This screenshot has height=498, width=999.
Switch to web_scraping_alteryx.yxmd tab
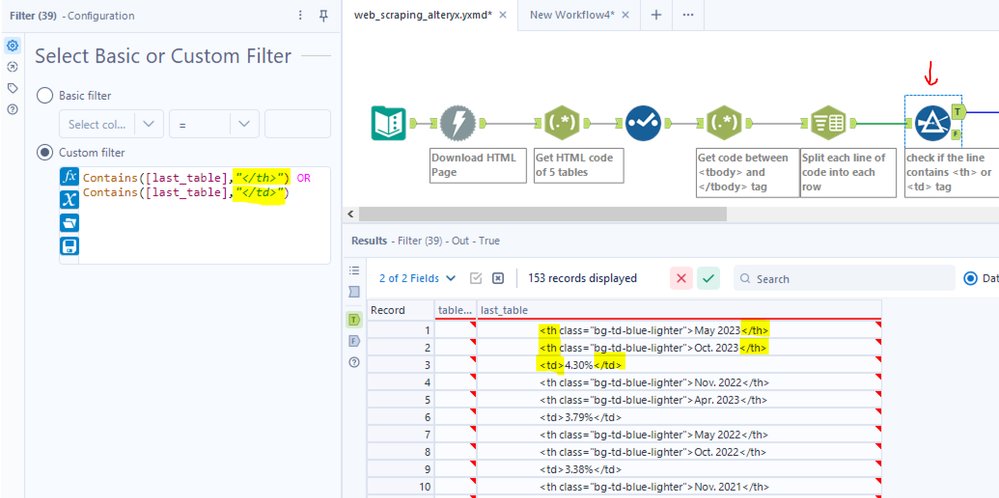tap(422, 15)
